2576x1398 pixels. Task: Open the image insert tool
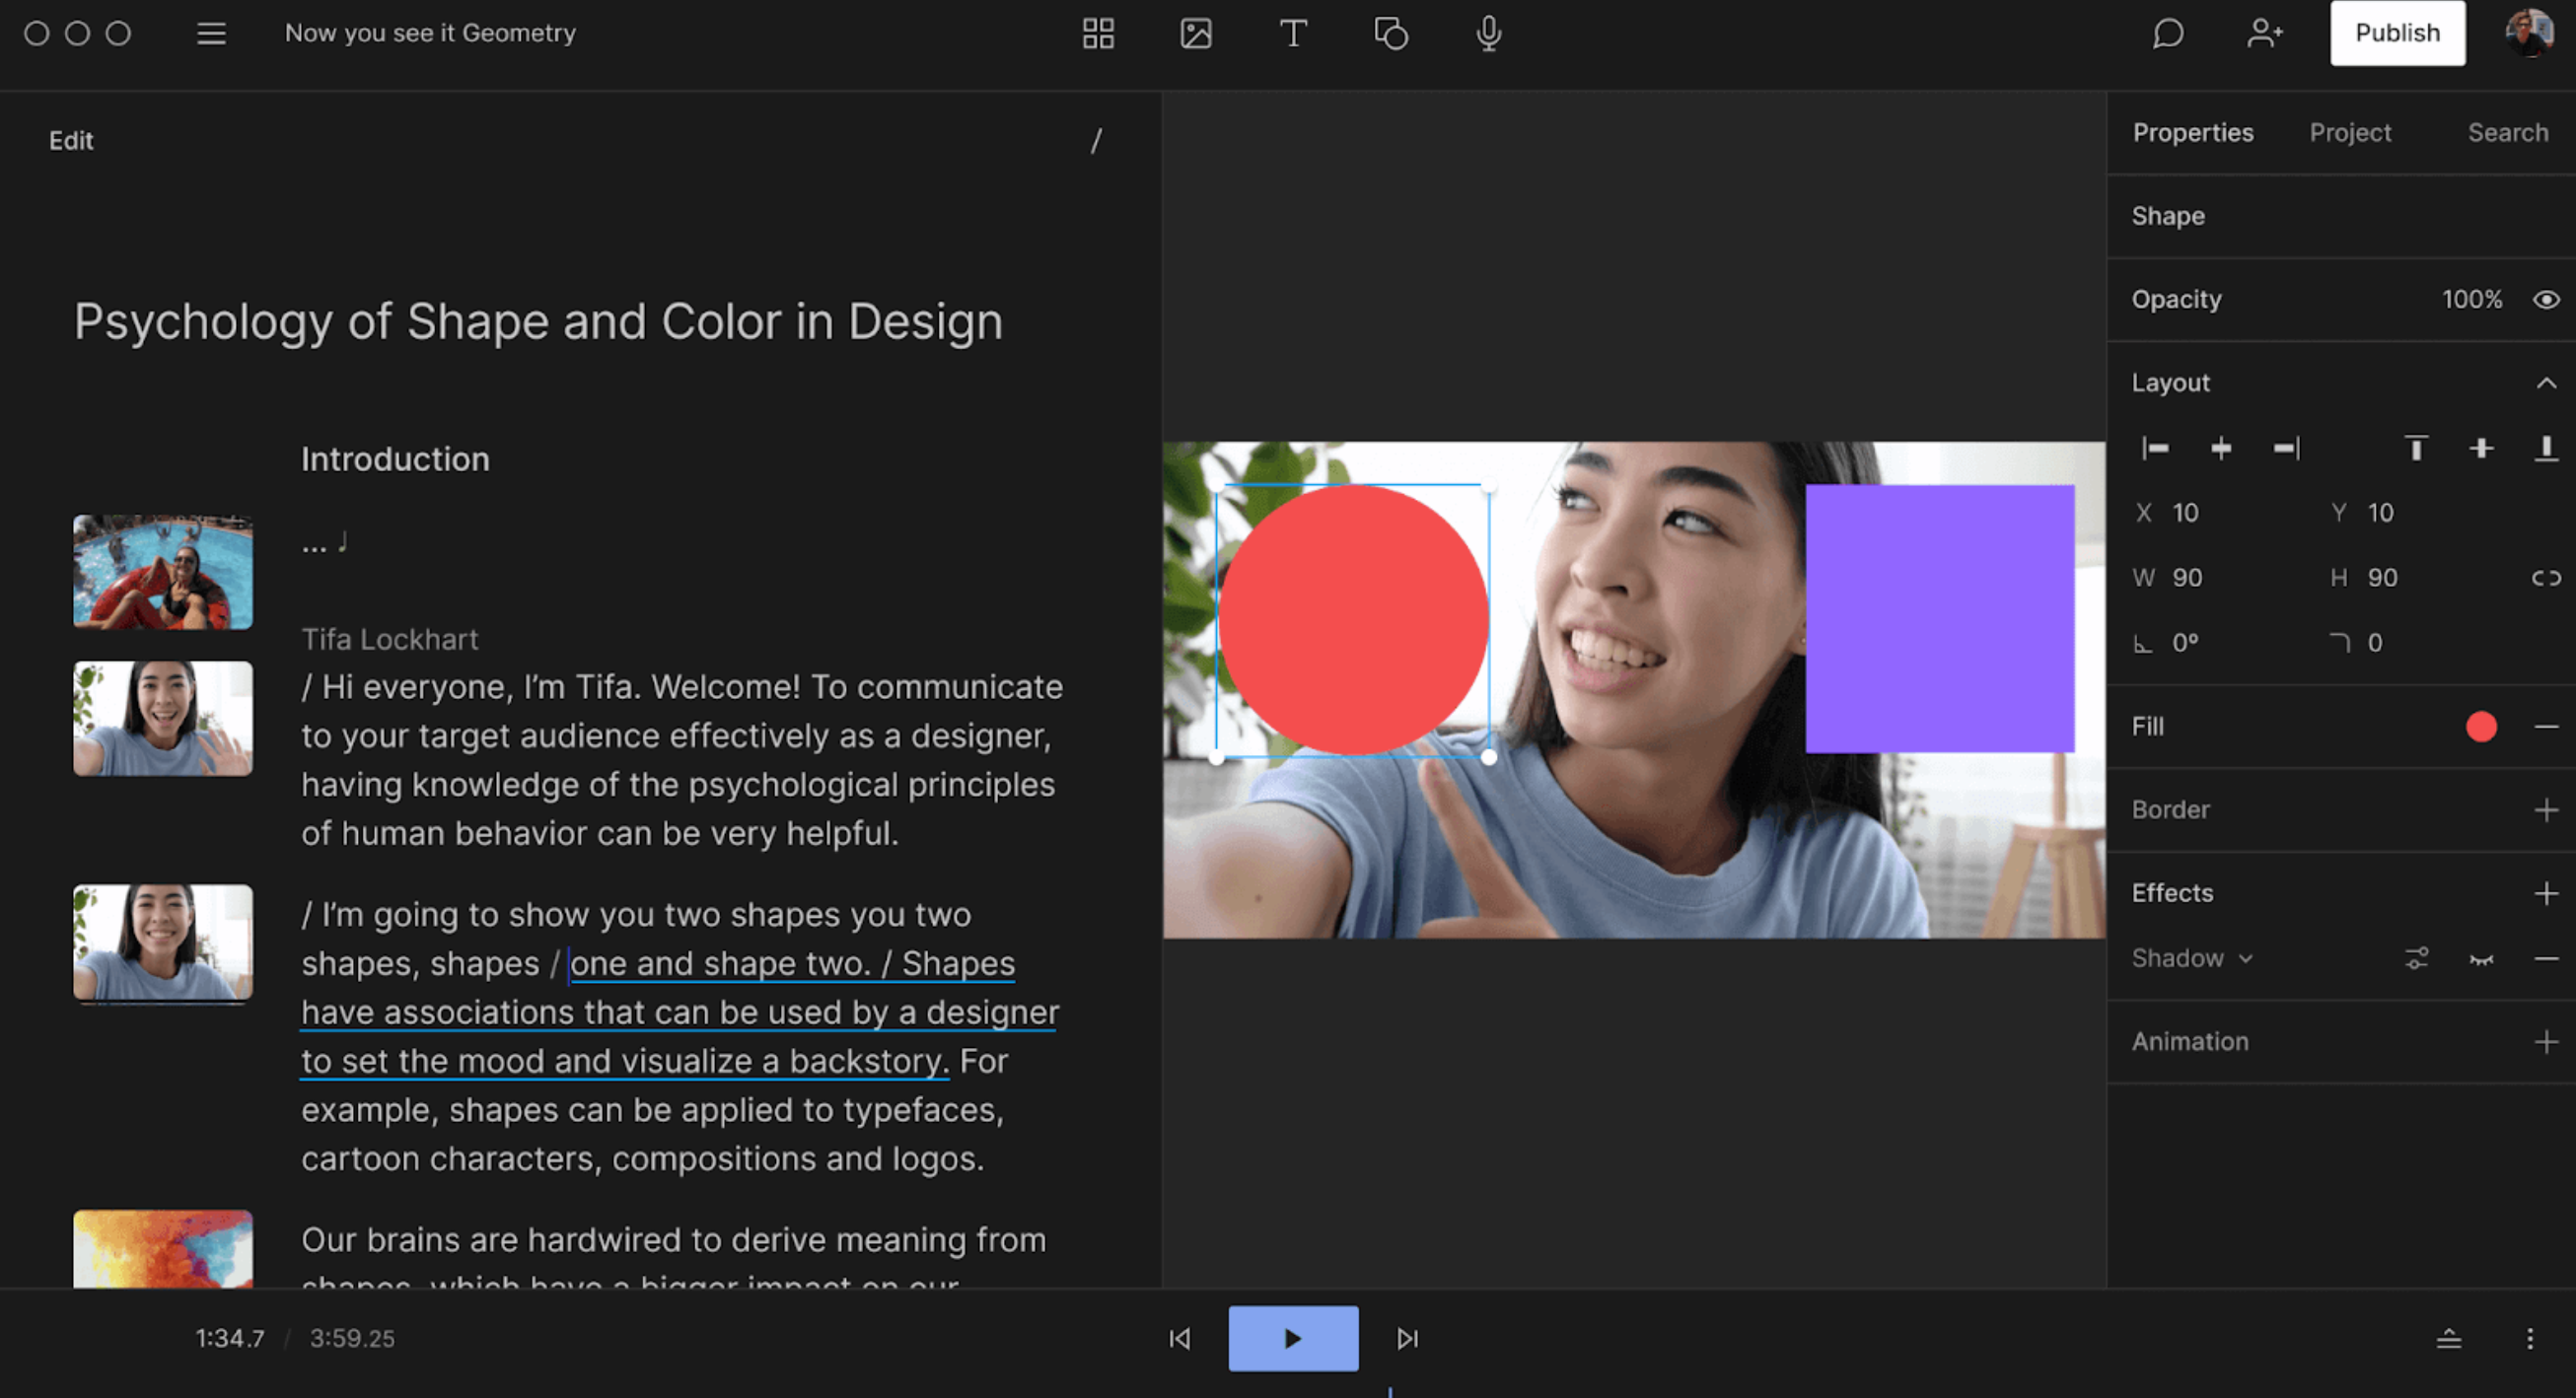[1196, 33]
